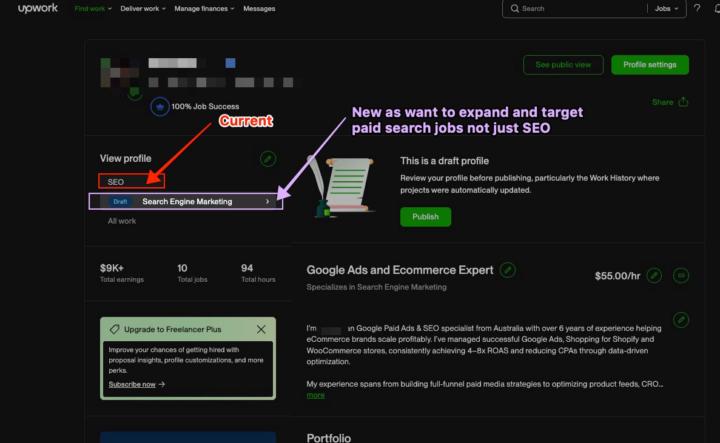The height and width of the screenshot is (443, 720).
Task: Edit the profile overview description
Action: [x=681, y=320]
